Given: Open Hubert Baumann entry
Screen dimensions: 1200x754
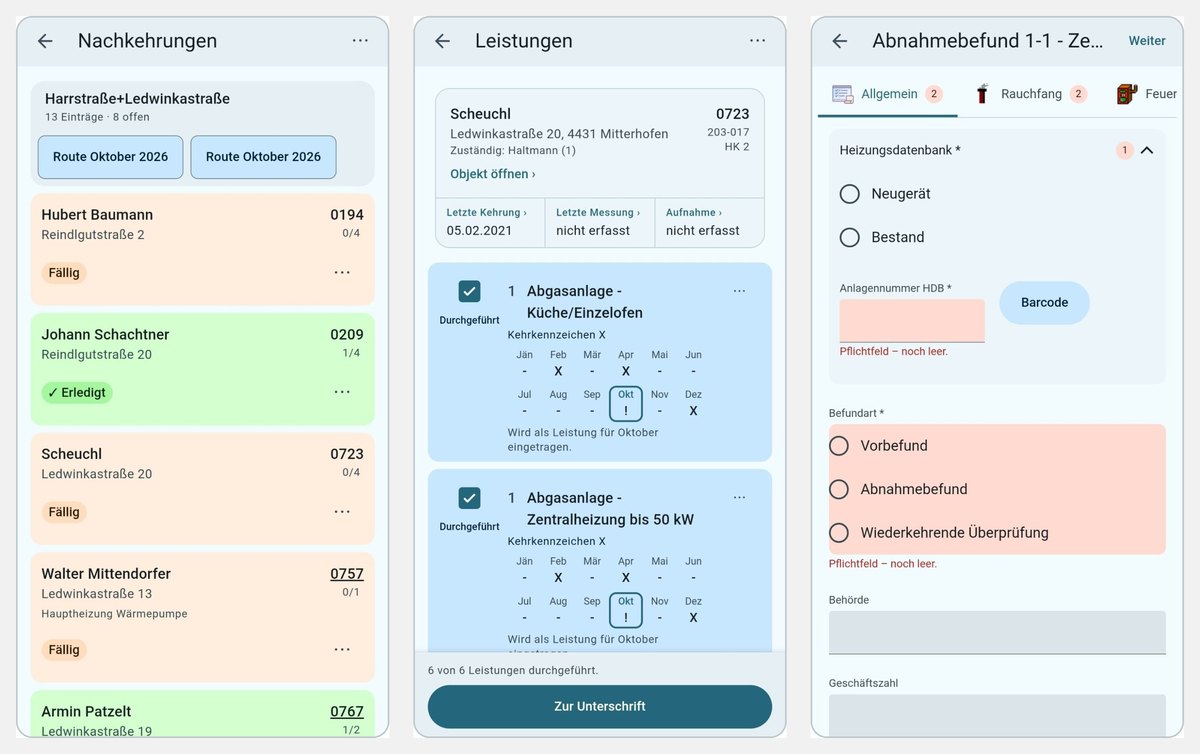Looking at the screenshot, I should tap(203, 249).
